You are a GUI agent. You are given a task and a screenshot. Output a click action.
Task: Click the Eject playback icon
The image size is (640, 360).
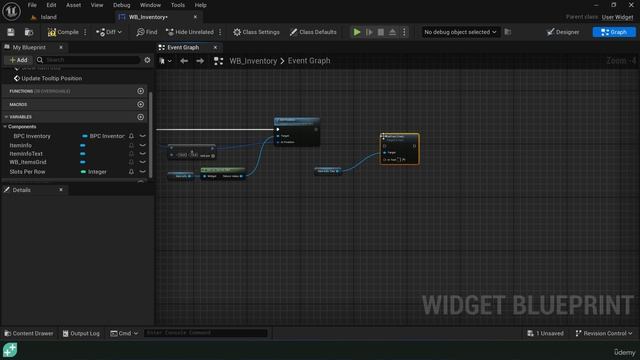392,32
